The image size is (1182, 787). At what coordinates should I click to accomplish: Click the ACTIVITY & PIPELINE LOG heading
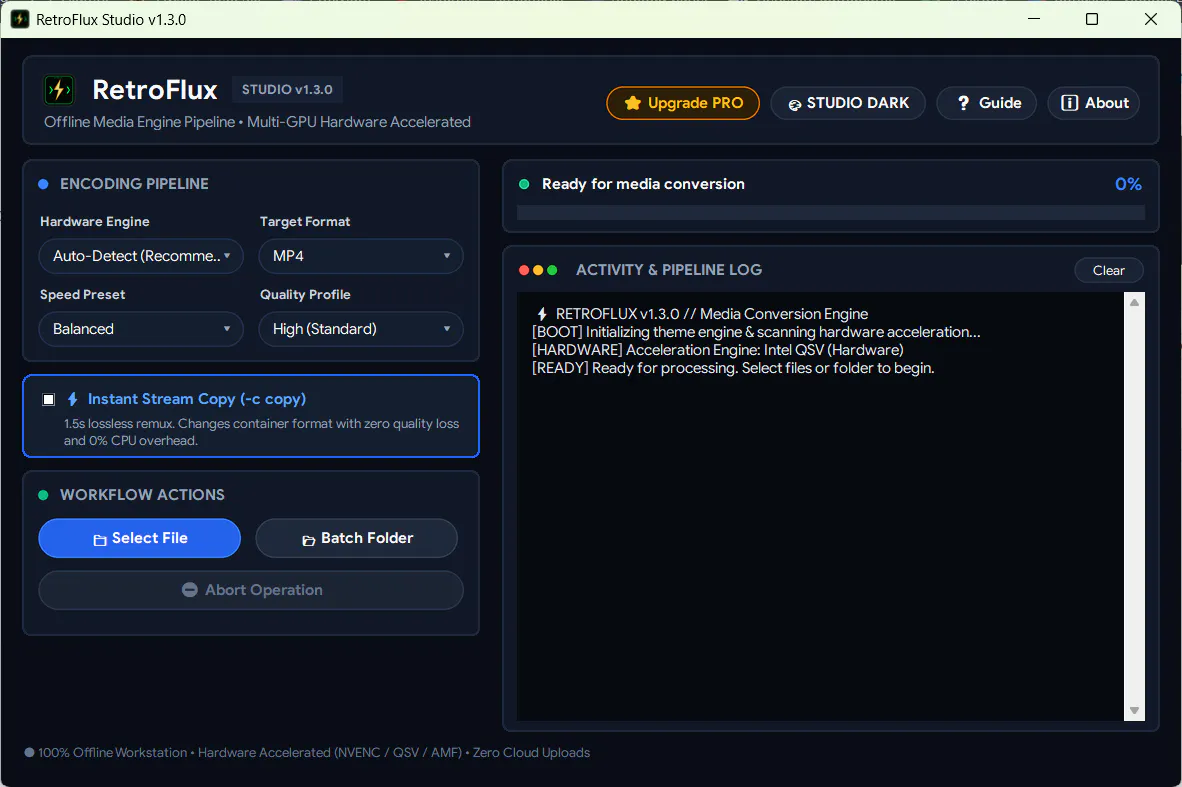(669, 270)
